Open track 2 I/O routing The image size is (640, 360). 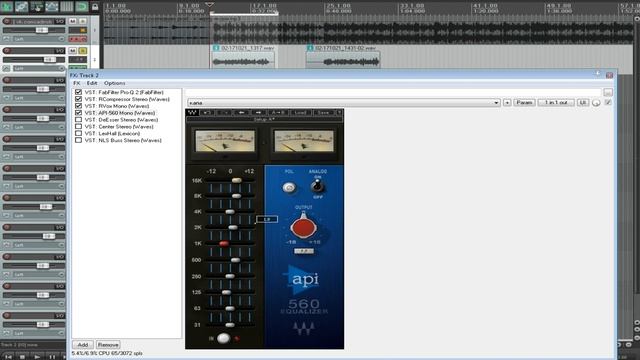60,51
